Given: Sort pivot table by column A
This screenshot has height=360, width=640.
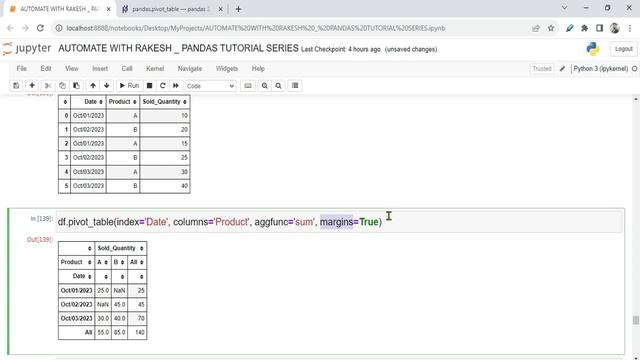Looking at the screenshot, I should point(102,262).
